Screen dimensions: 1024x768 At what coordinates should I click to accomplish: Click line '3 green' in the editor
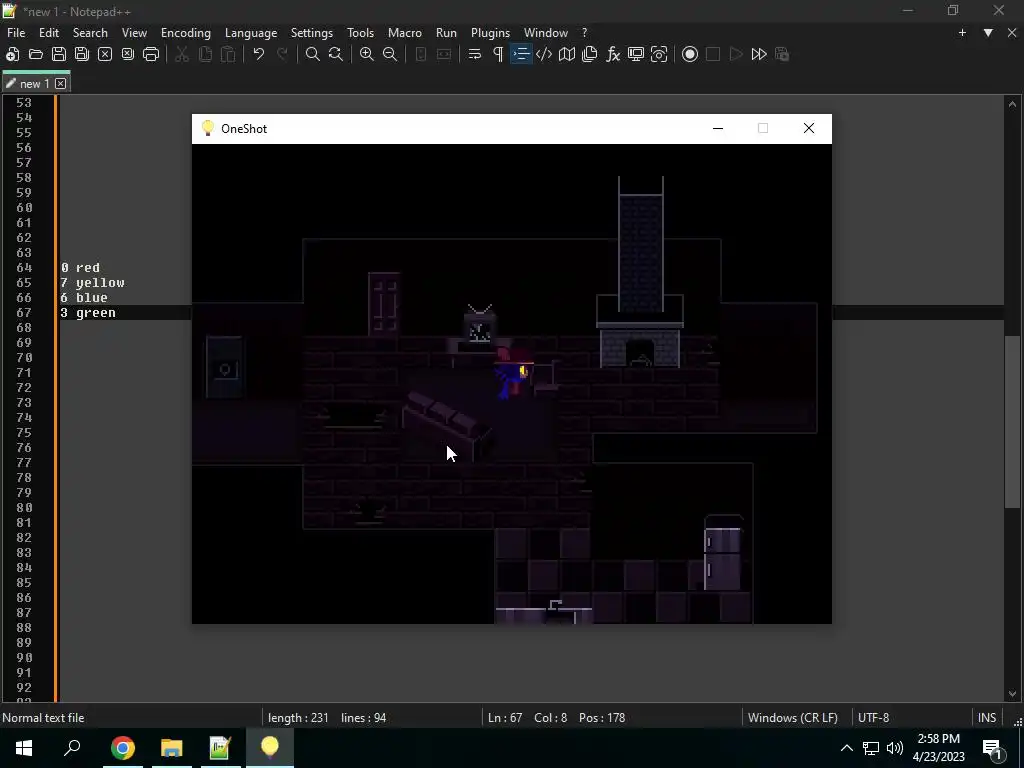[x=88, y=313]
